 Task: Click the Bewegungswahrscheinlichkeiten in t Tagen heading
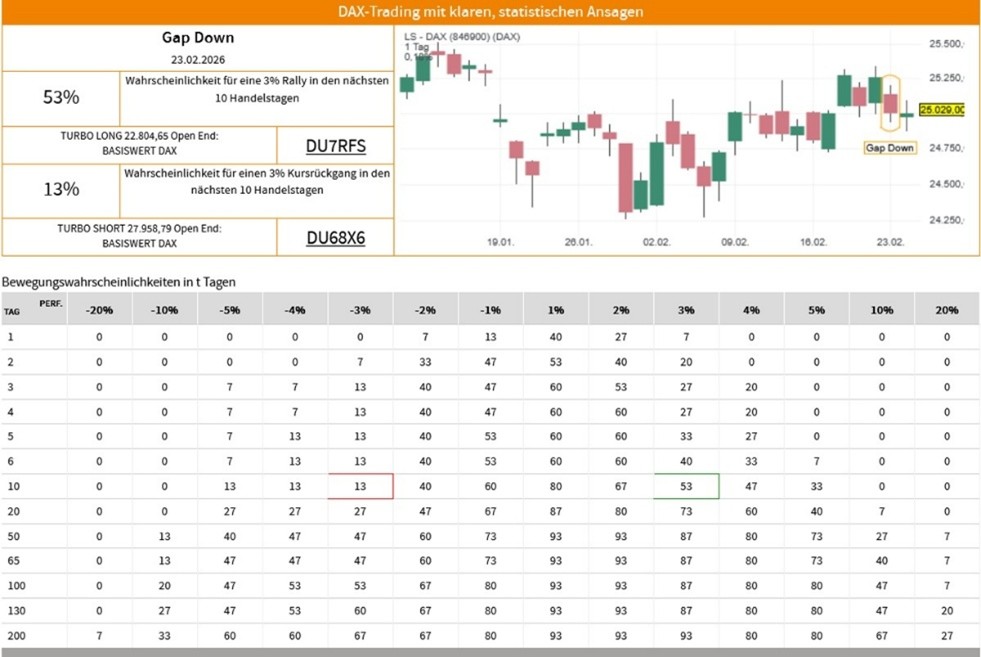click(x=119, y=282)
